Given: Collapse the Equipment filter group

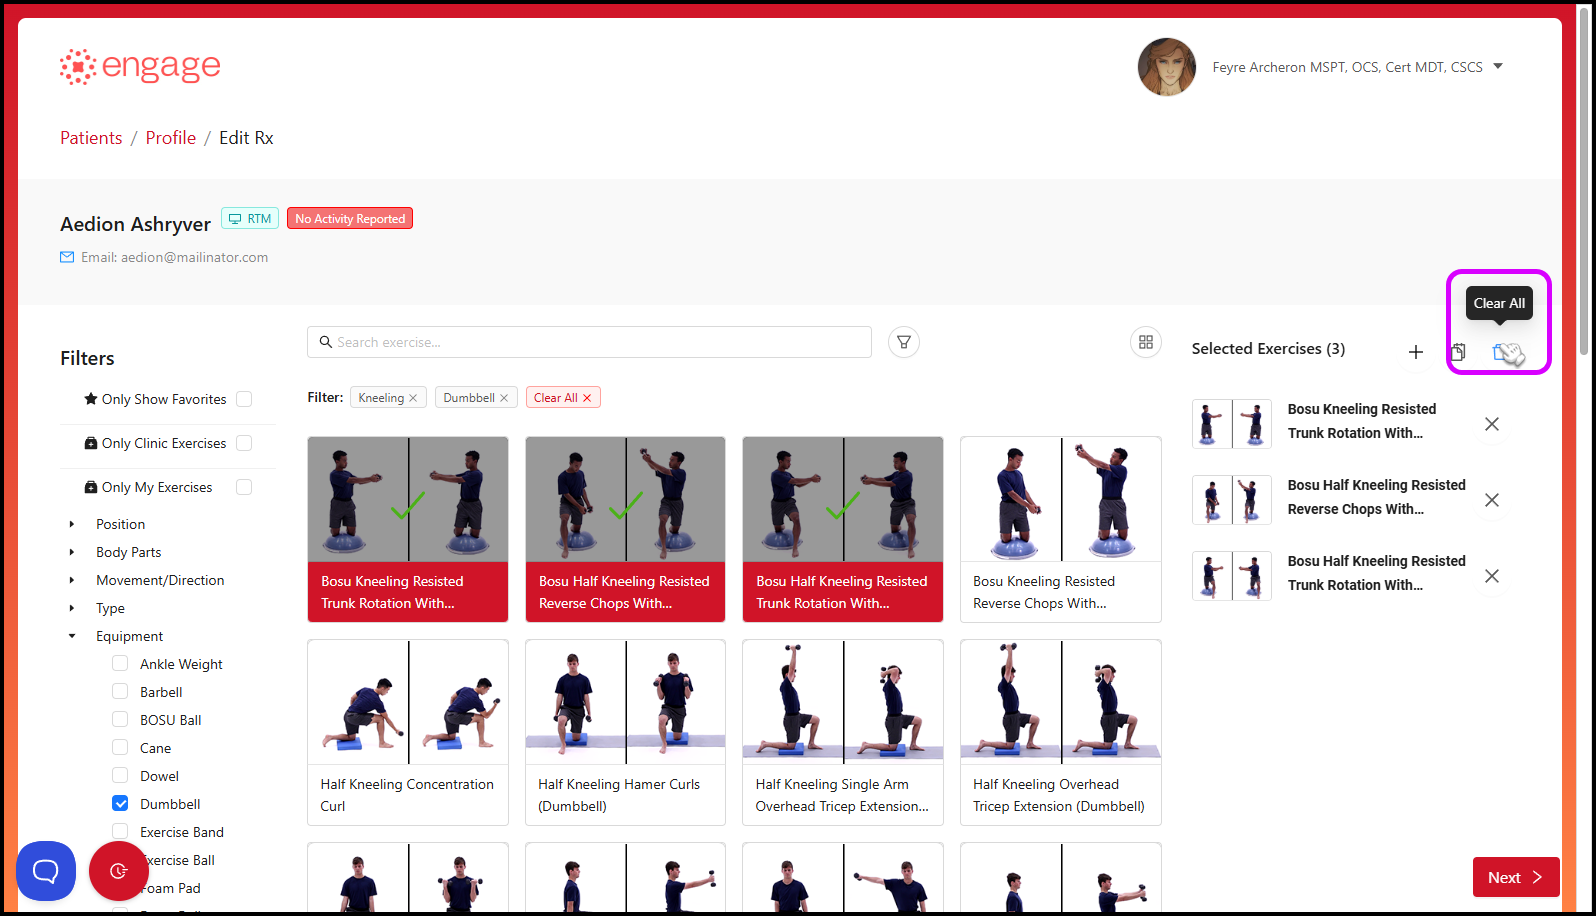Looking at the screenshot, I should tap(71, 636).
